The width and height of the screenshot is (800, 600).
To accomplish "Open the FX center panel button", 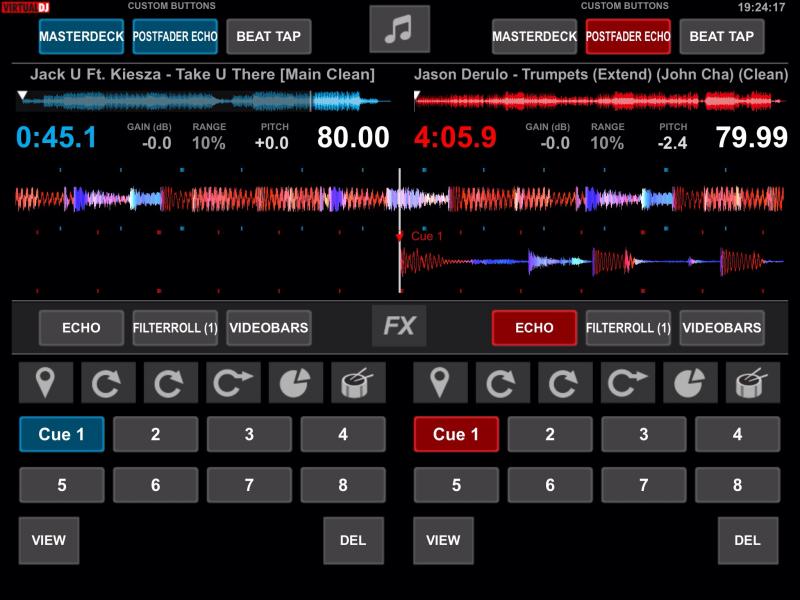I will [399, 326].
